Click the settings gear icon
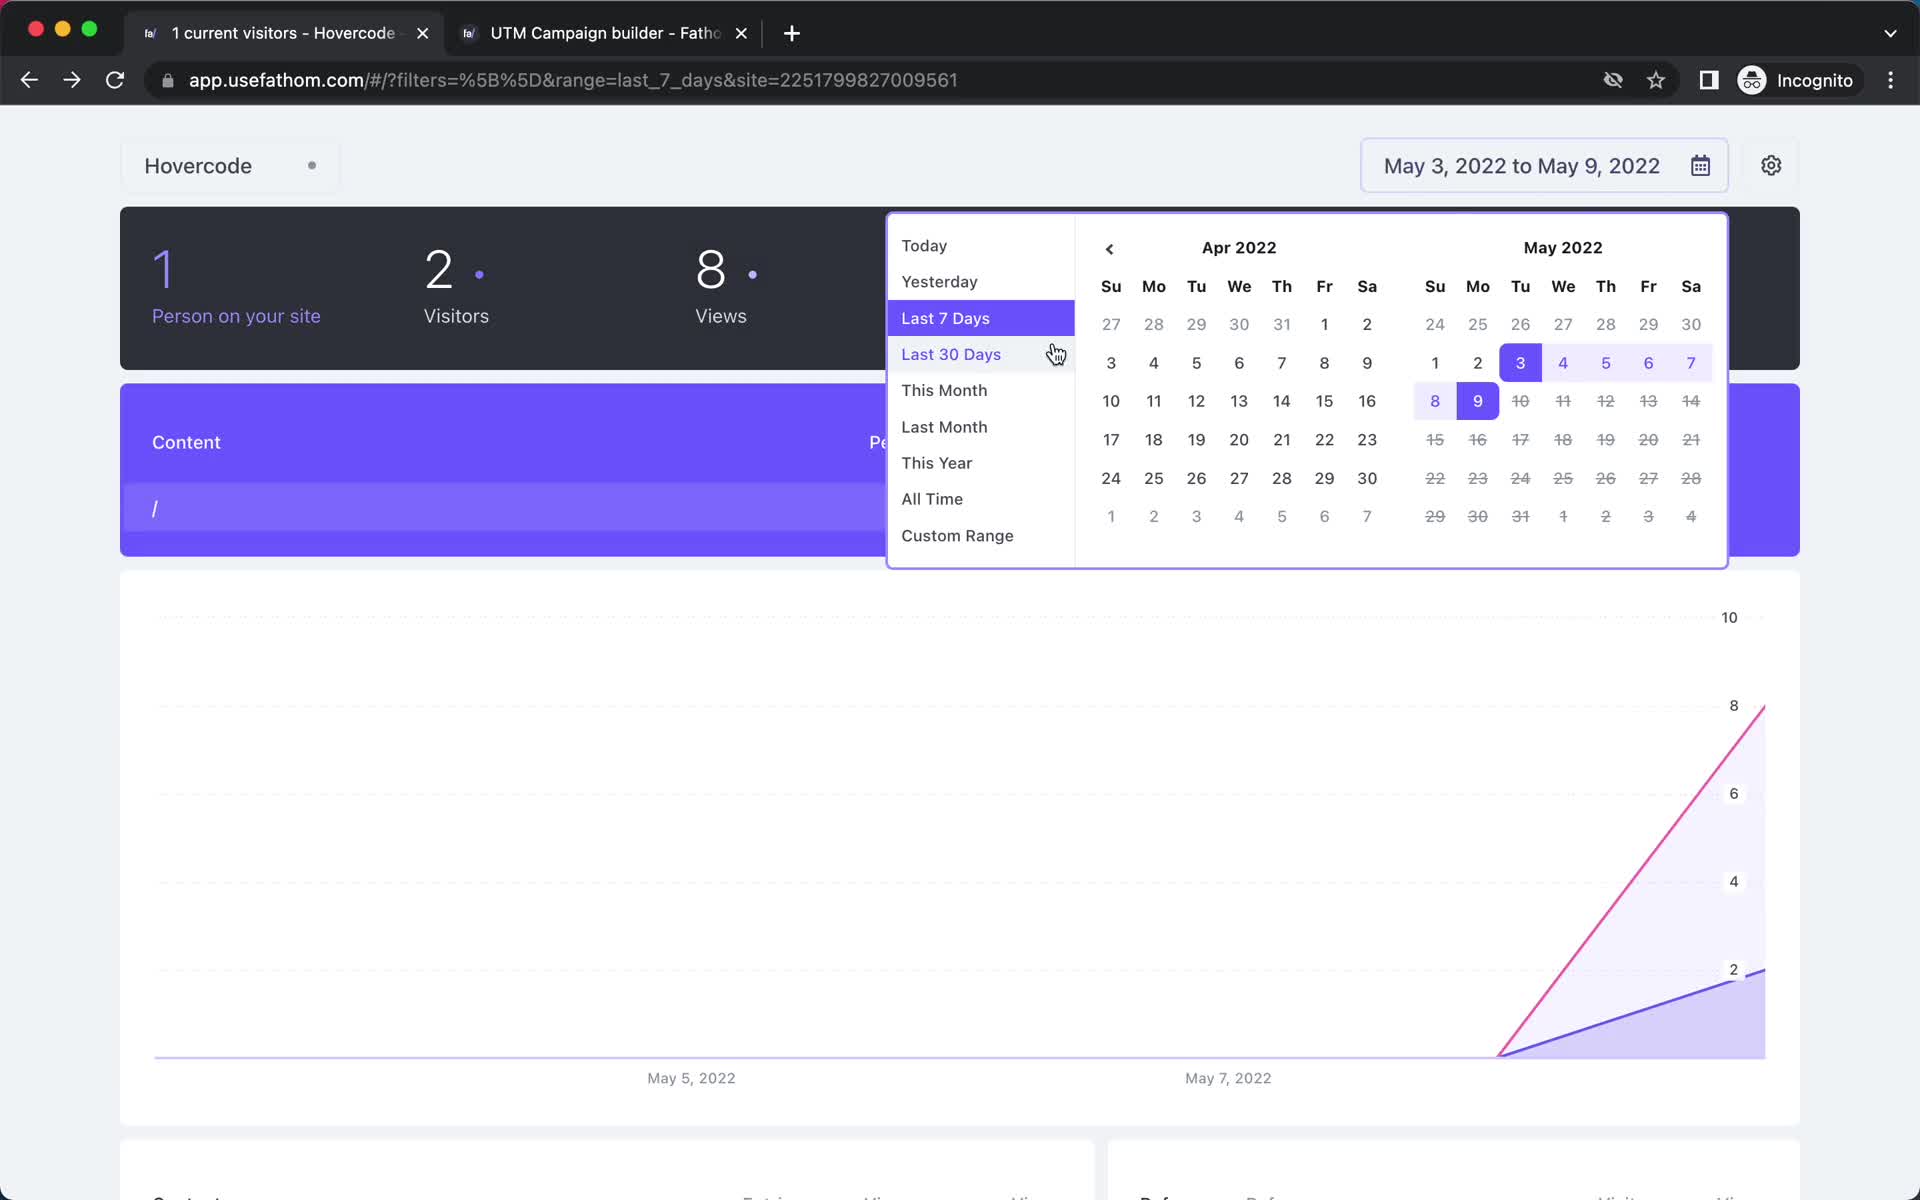1920x1200 pixels. (x=1771, y=166)
